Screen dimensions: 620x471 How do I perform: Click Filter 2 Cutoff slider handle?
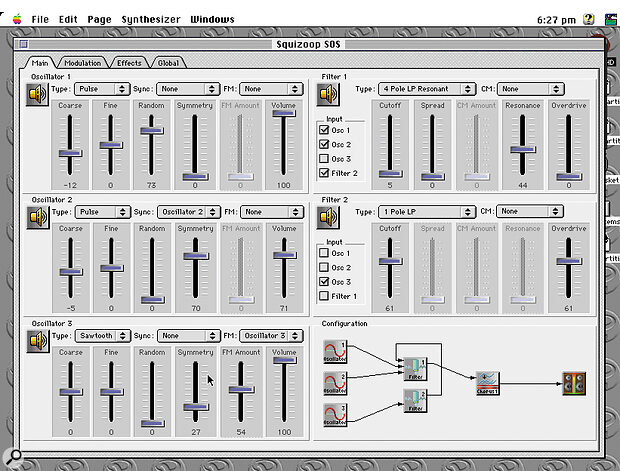tap(390, 261)
